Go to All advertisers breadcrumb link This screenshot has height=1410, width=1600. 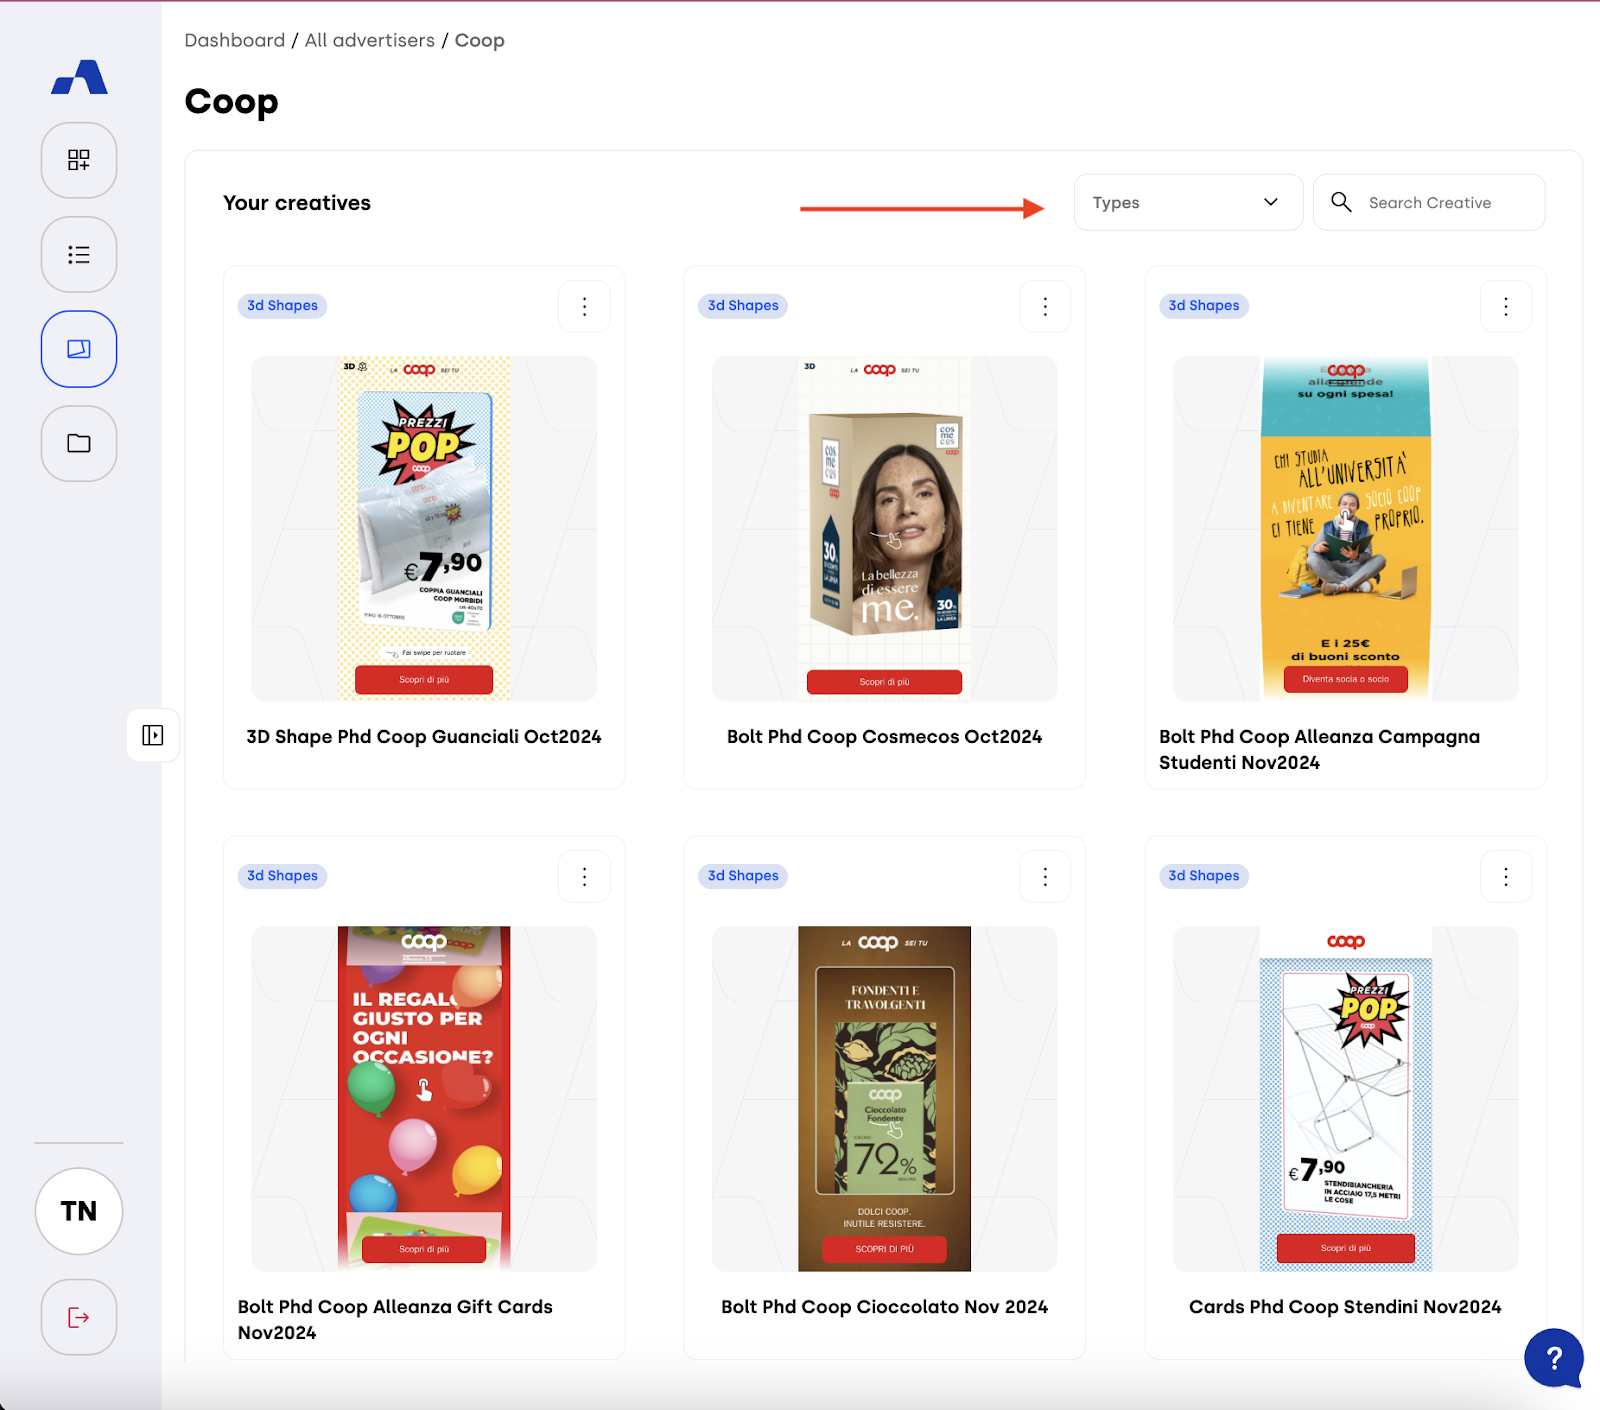370,40
